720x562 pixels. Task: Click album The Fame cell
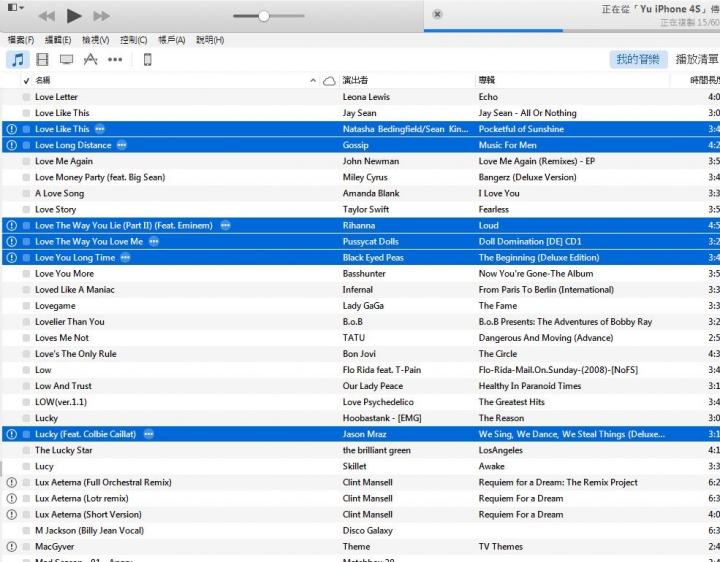[498, 306]
